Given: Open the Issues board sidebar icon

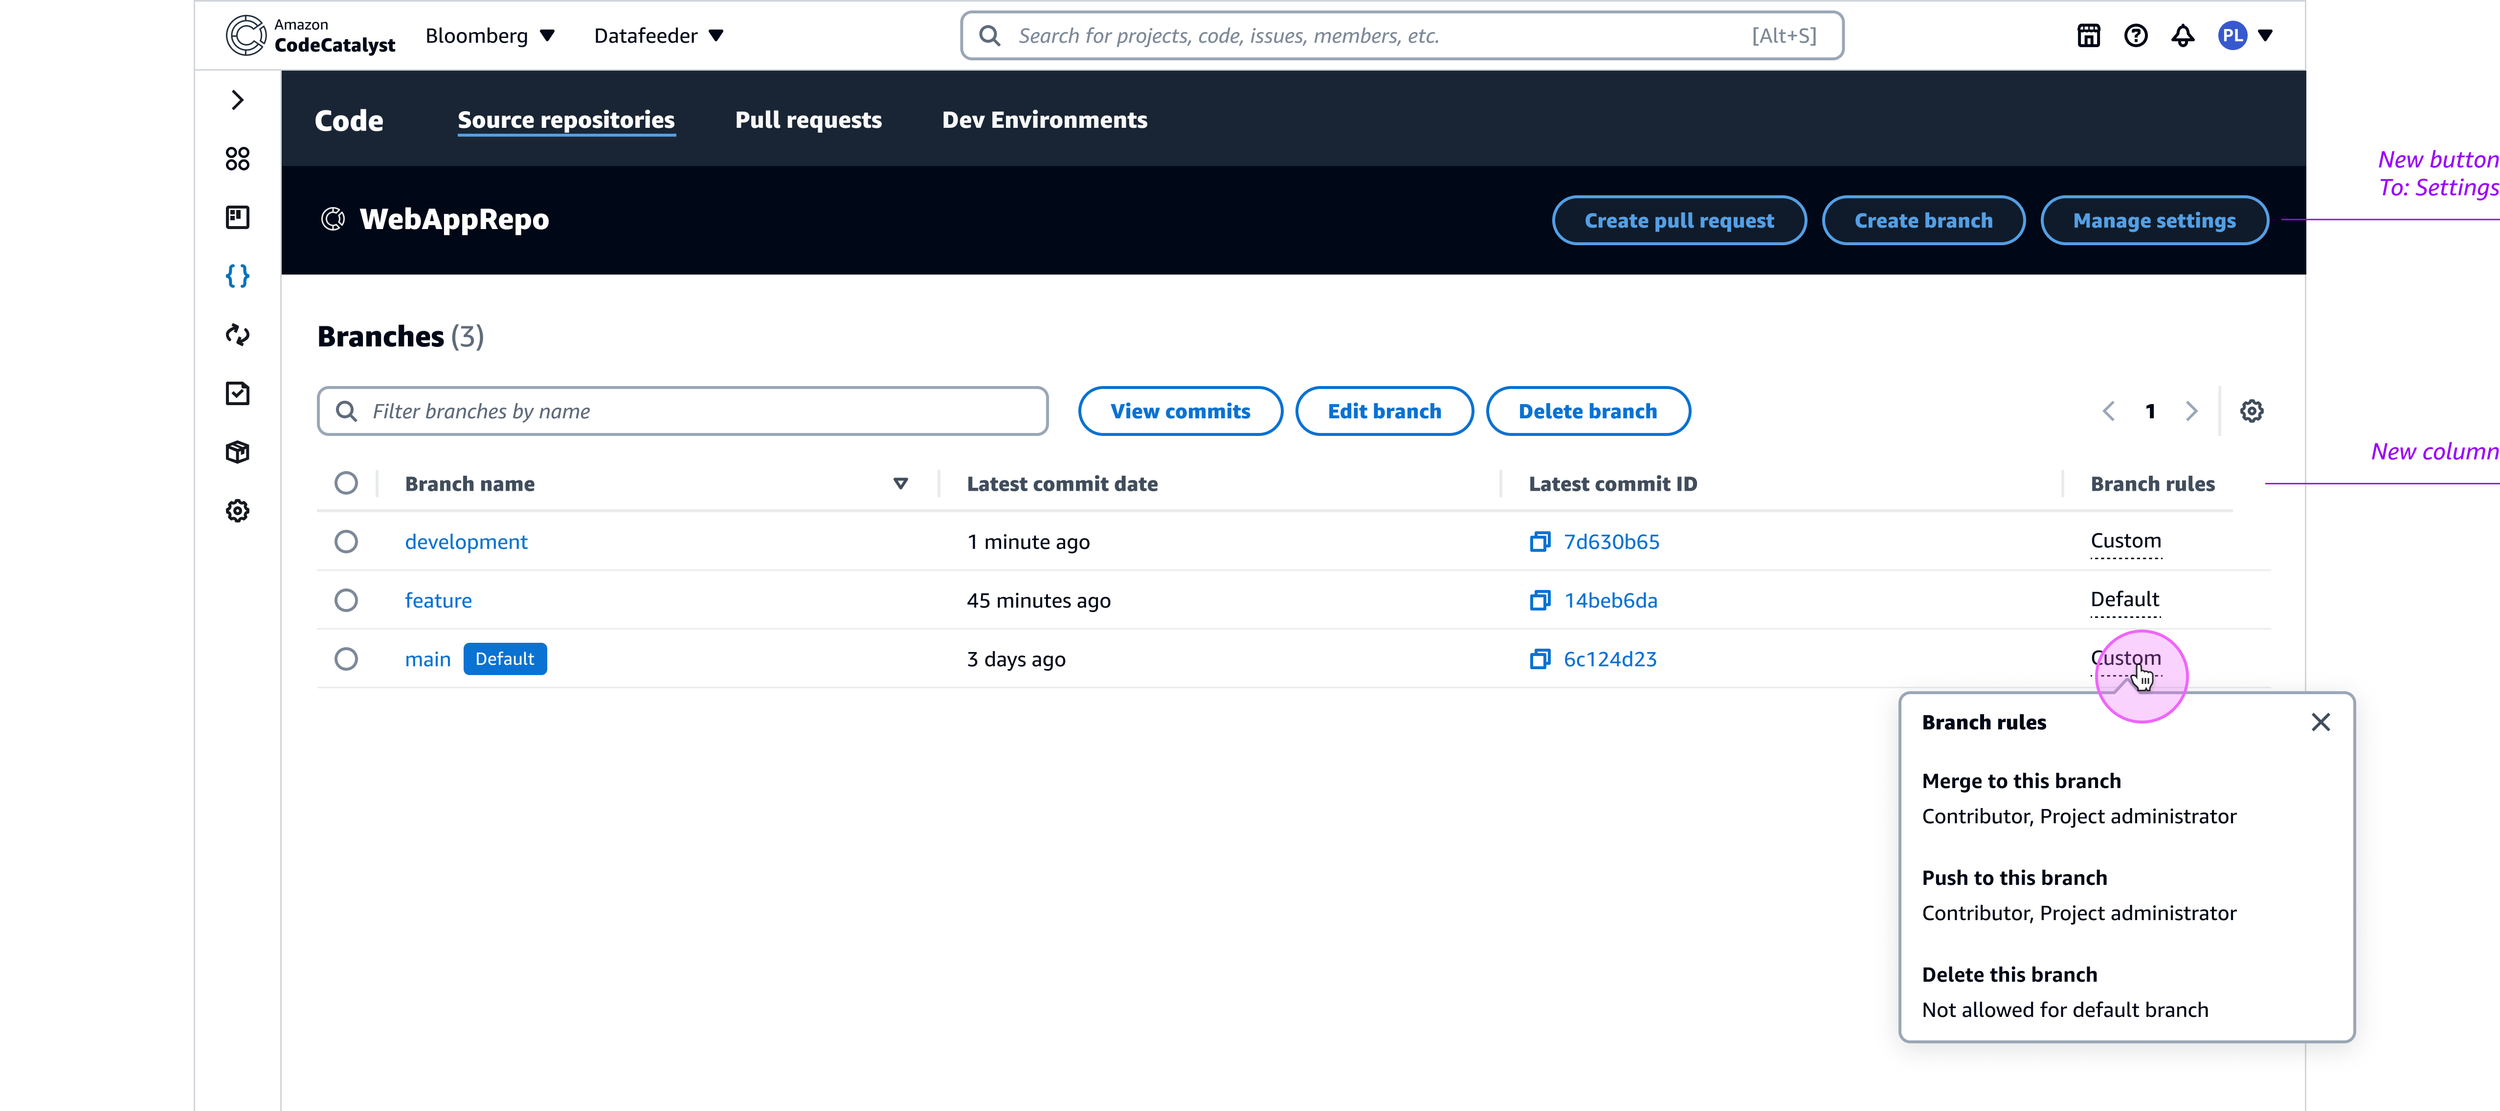Looking at the screenshot, I should pos(237,217).
